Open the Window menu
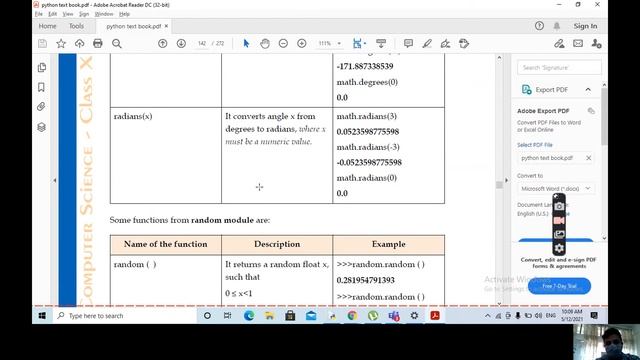The width and height of the screenshot is (640, 360). (x=104, y=14)
